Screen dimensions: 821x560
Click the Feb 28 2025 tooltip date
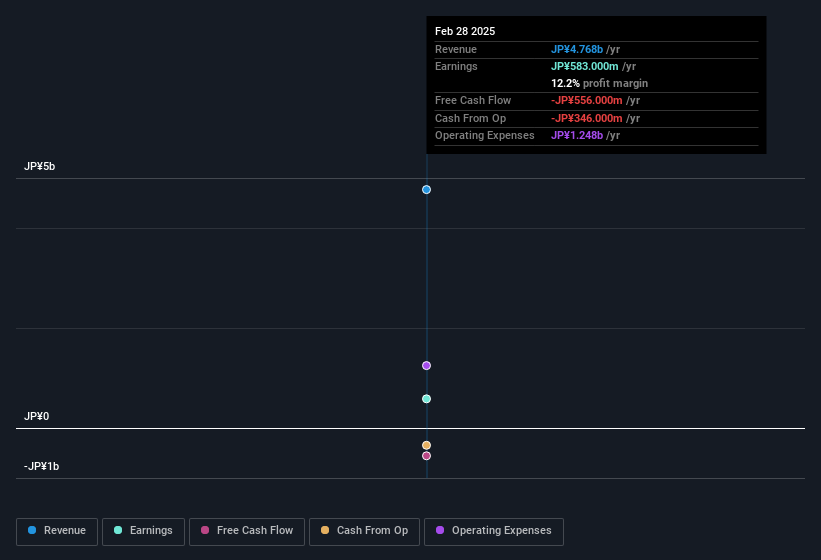click(x=465, y=31)
